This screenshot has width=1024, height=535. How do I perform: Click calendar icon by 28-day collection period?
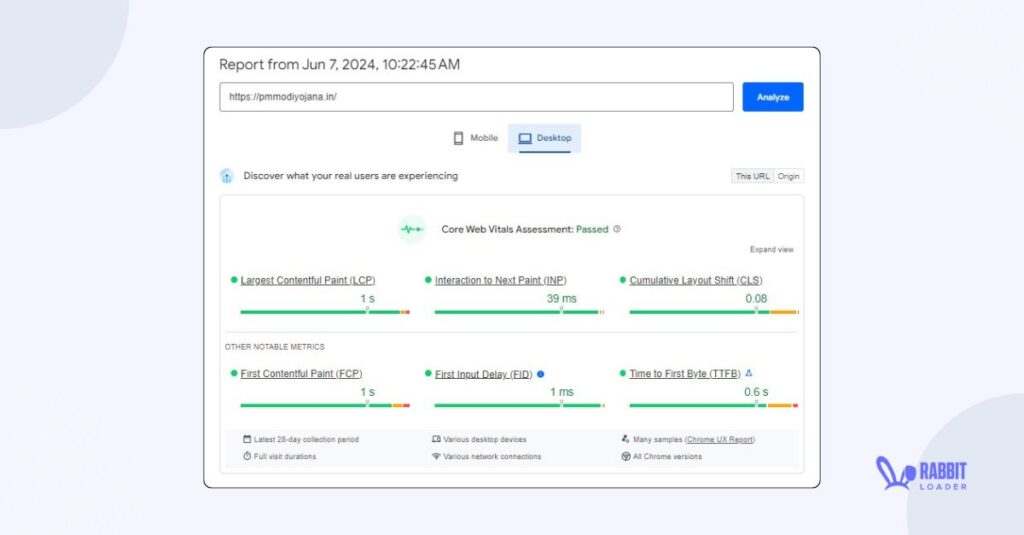[247, 439]
